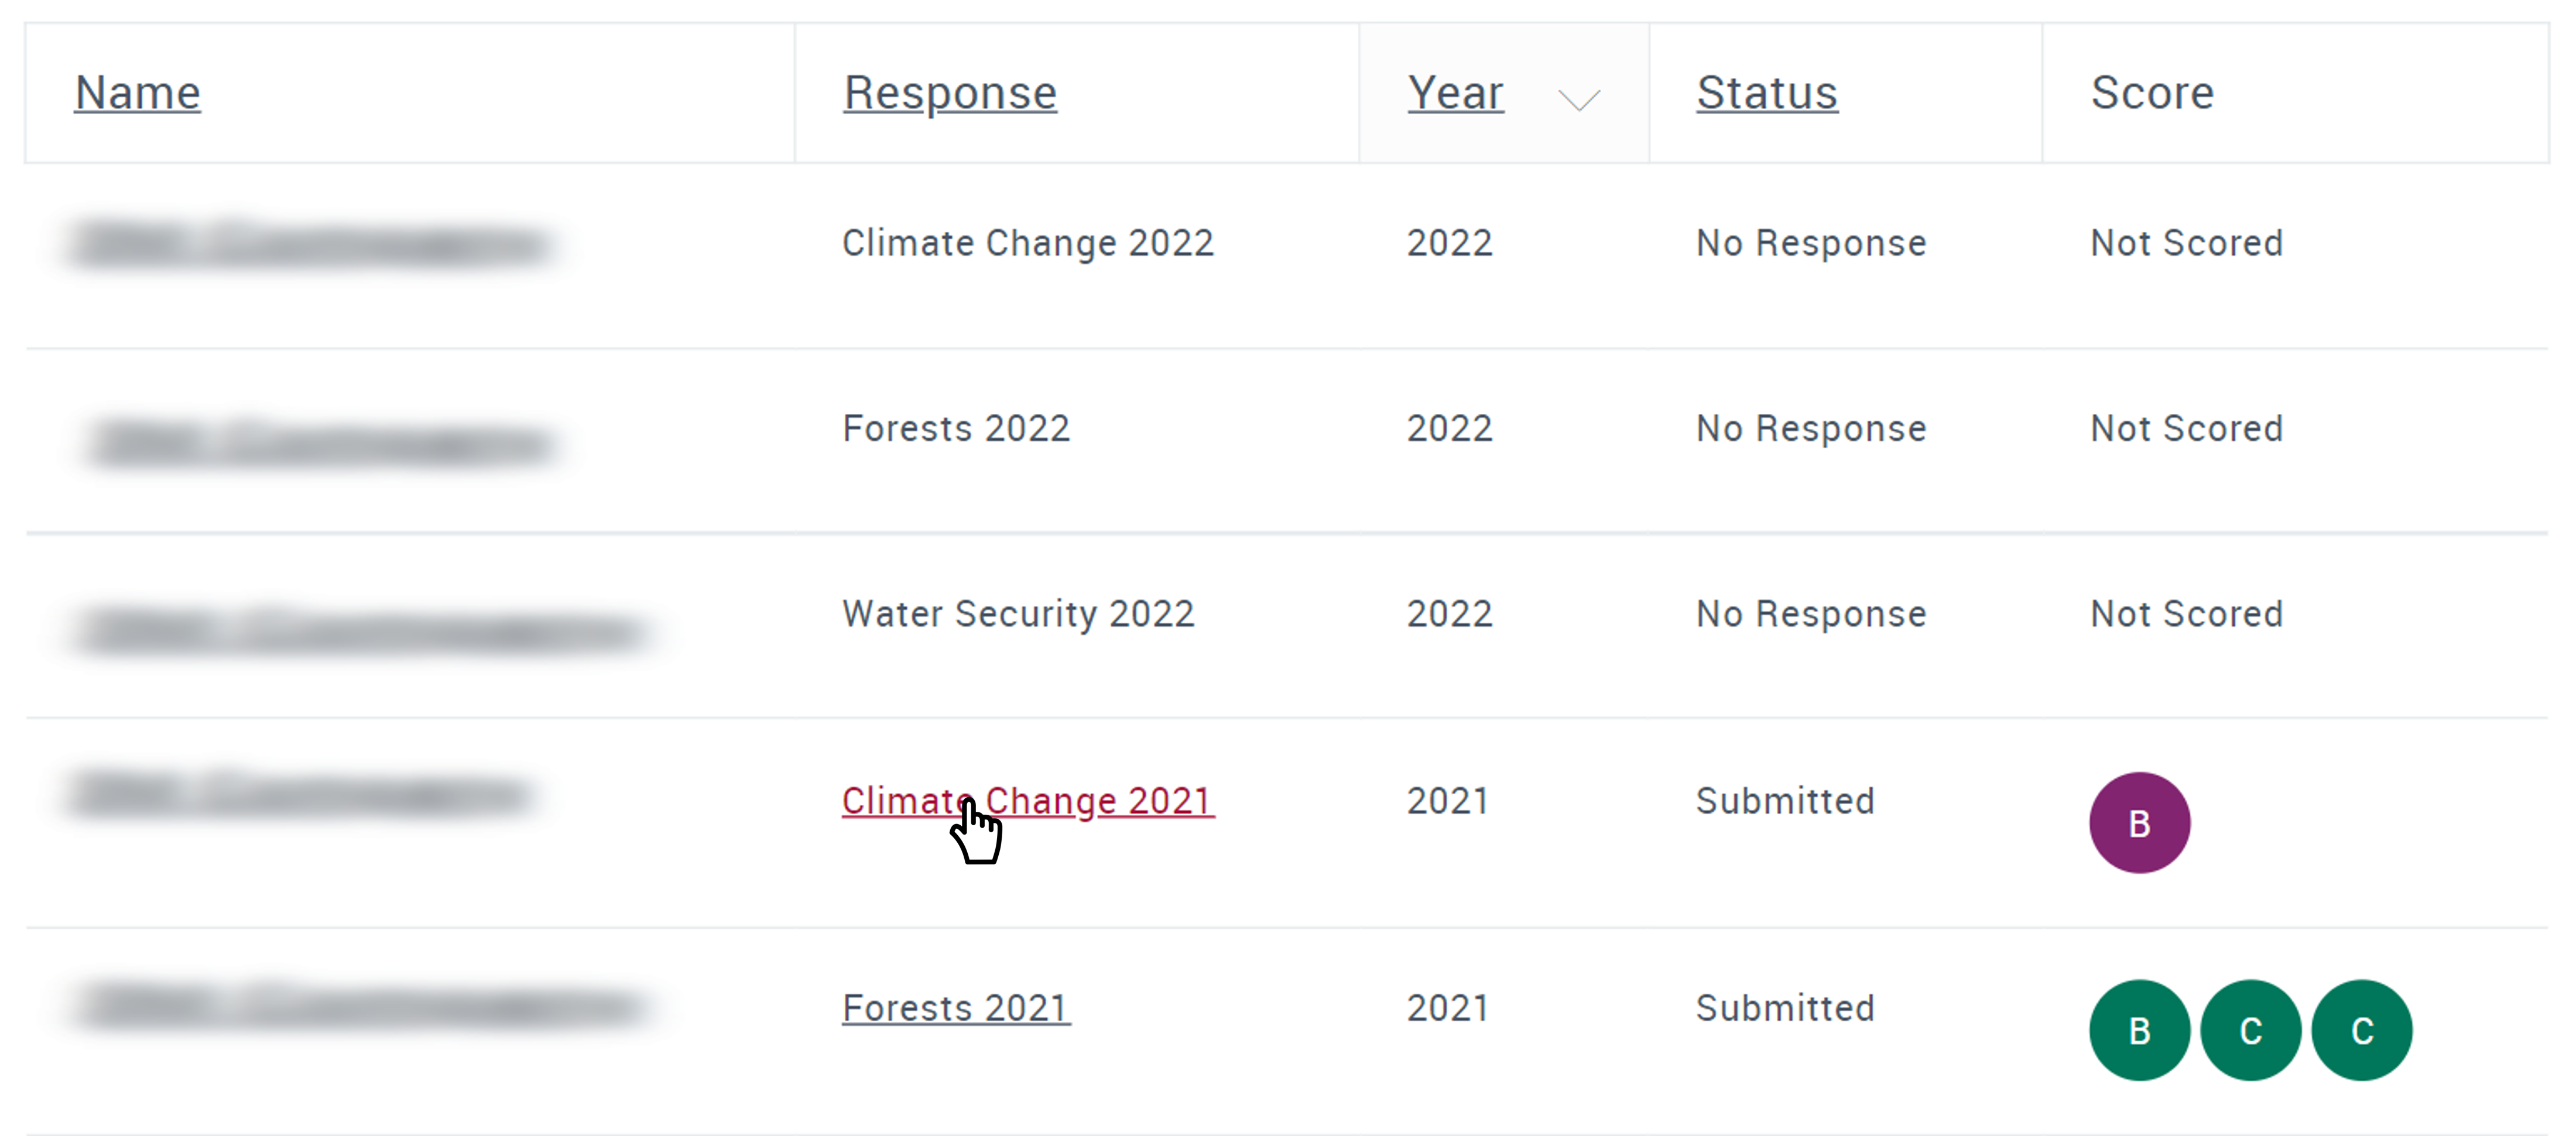The height and width of the screenshot is (1136, 2576).
Task: Open the Climate Change 2021 response
Action: click(1028, 801)
